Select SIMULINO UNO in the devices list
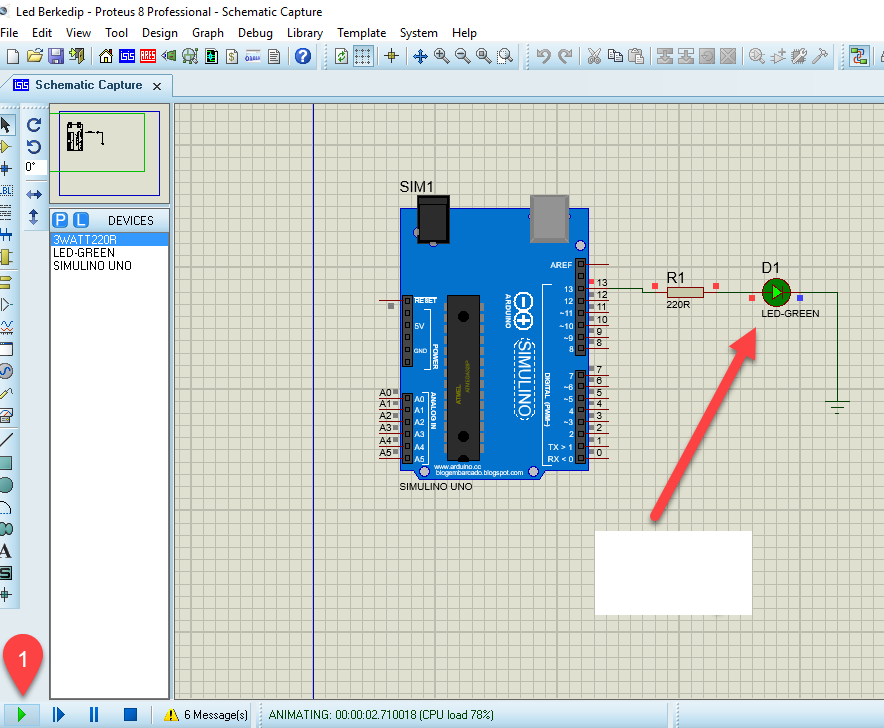Image resolution: width=884 pixels, height=728 pixels. point(109,266)
